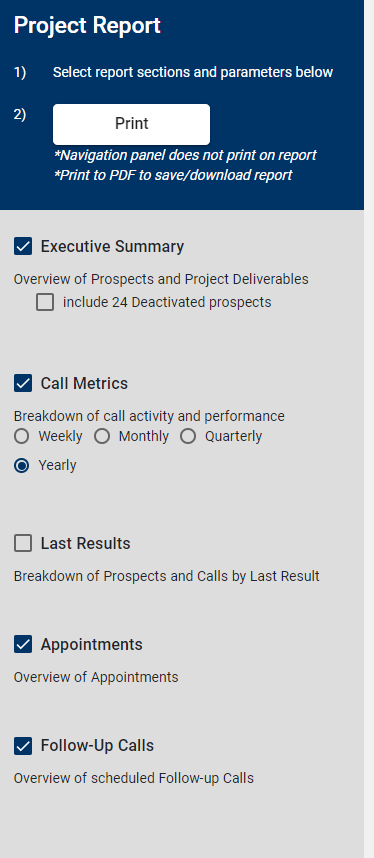Click the Call Metrics section label
This screenshot has height=858, width=374.
pyautogui.click(x=84, y=383)
